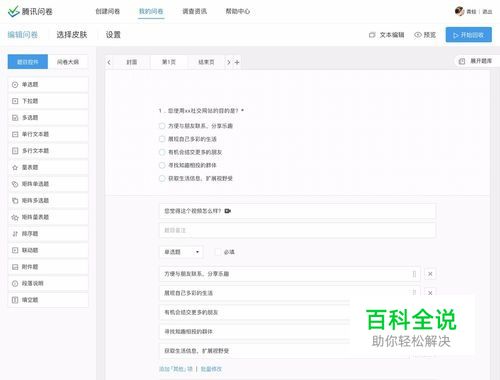
Task: Add a 量表题 star rating question
Action: 48,167
